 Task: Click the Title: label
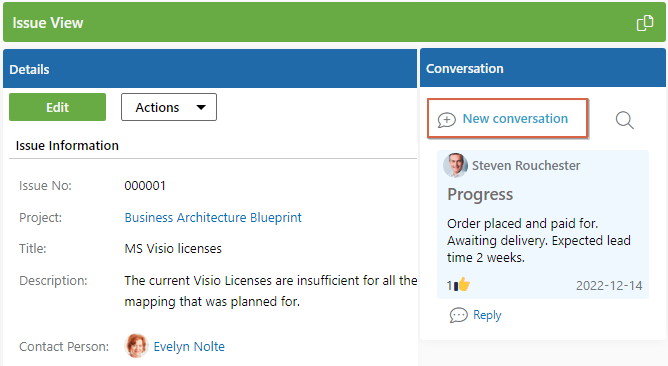click(33, 248)
